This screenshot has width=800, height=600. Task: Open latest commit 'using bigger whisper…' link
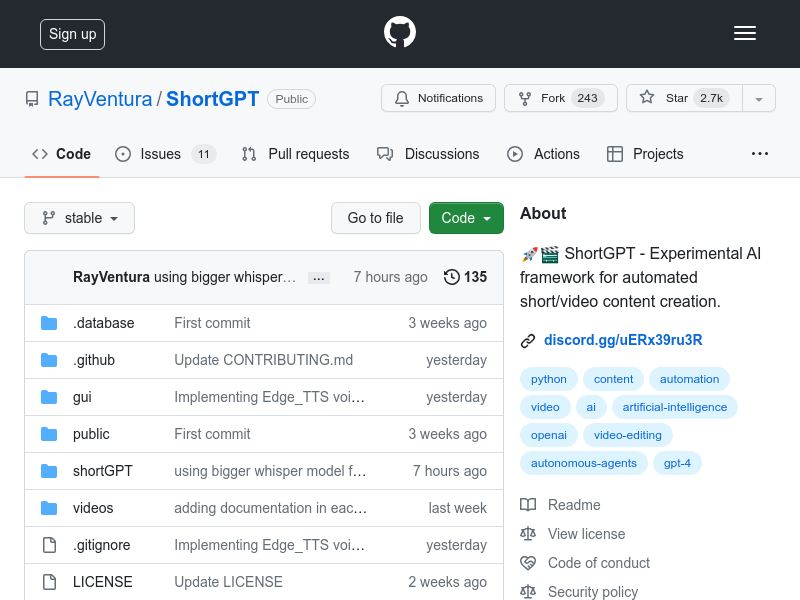coord(225,277)
